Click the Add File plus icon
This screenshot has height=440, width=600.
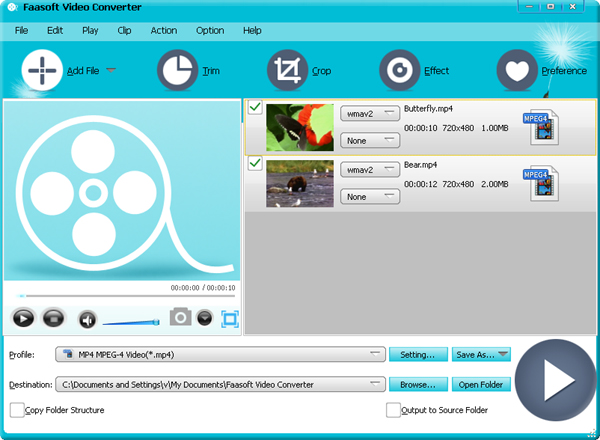42,70
